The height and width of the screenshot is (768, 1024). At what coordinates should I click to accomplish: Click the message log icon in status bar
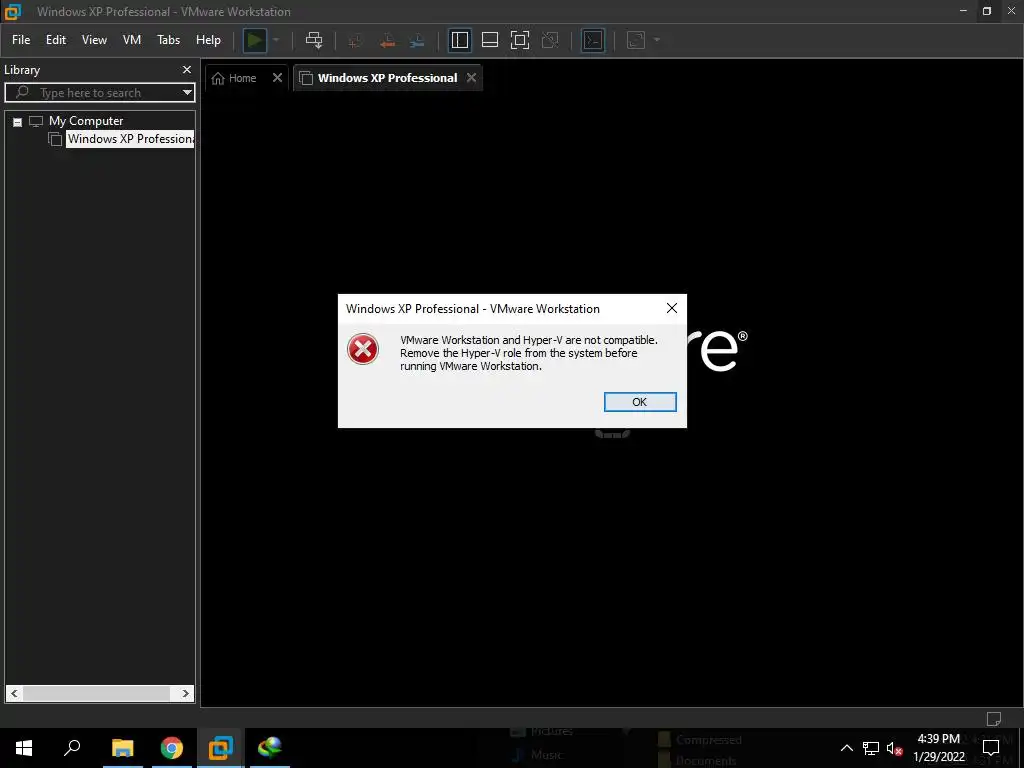tap(994, 719)
